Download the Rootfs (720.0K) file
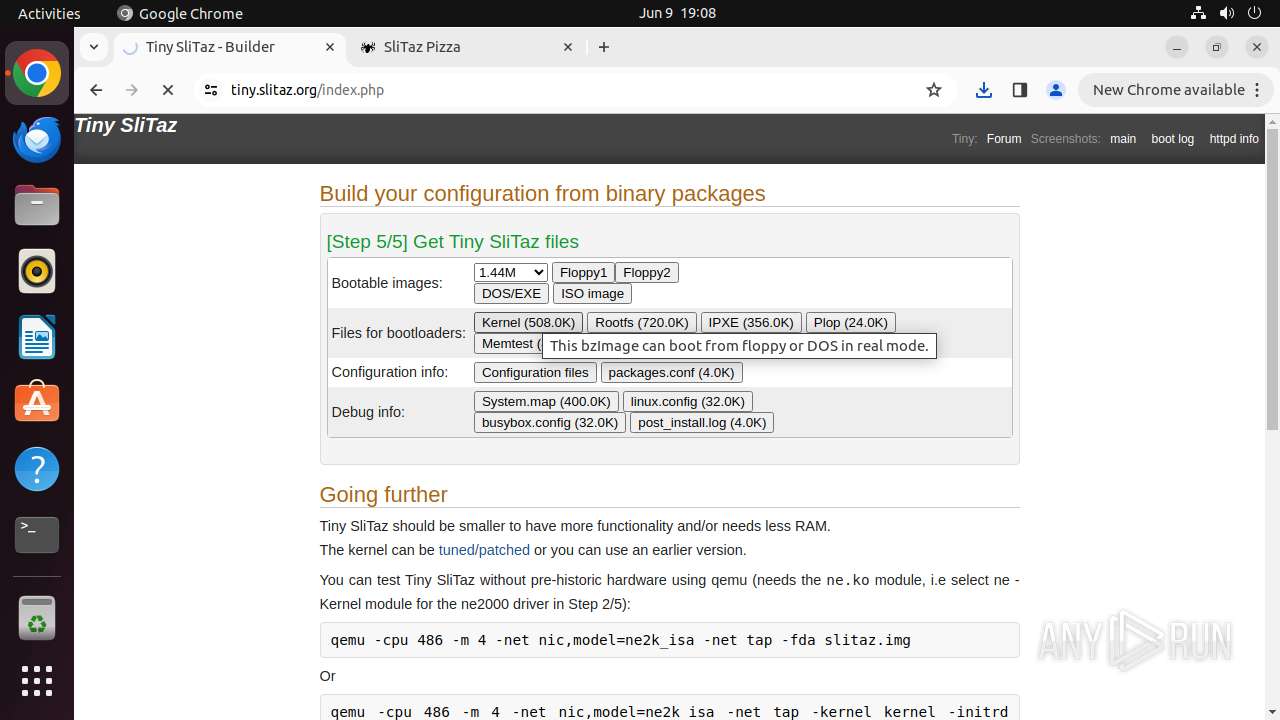Screen dimensions: 1280x720 (x=642, y=322)
